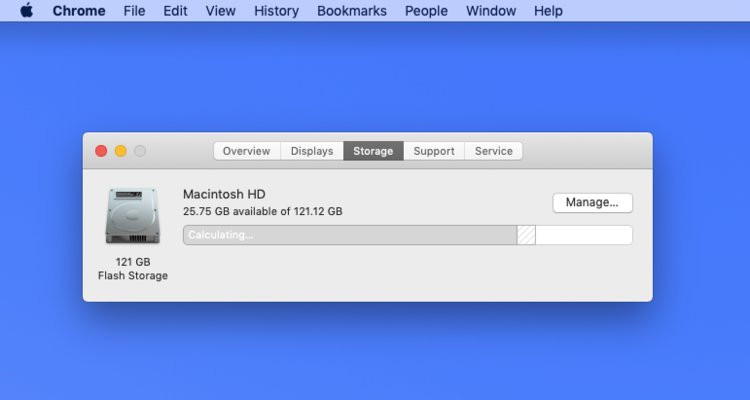This screenshot has height=400, width=750.
Task: Open the Edit menu
Action: (x=175, y=11)
